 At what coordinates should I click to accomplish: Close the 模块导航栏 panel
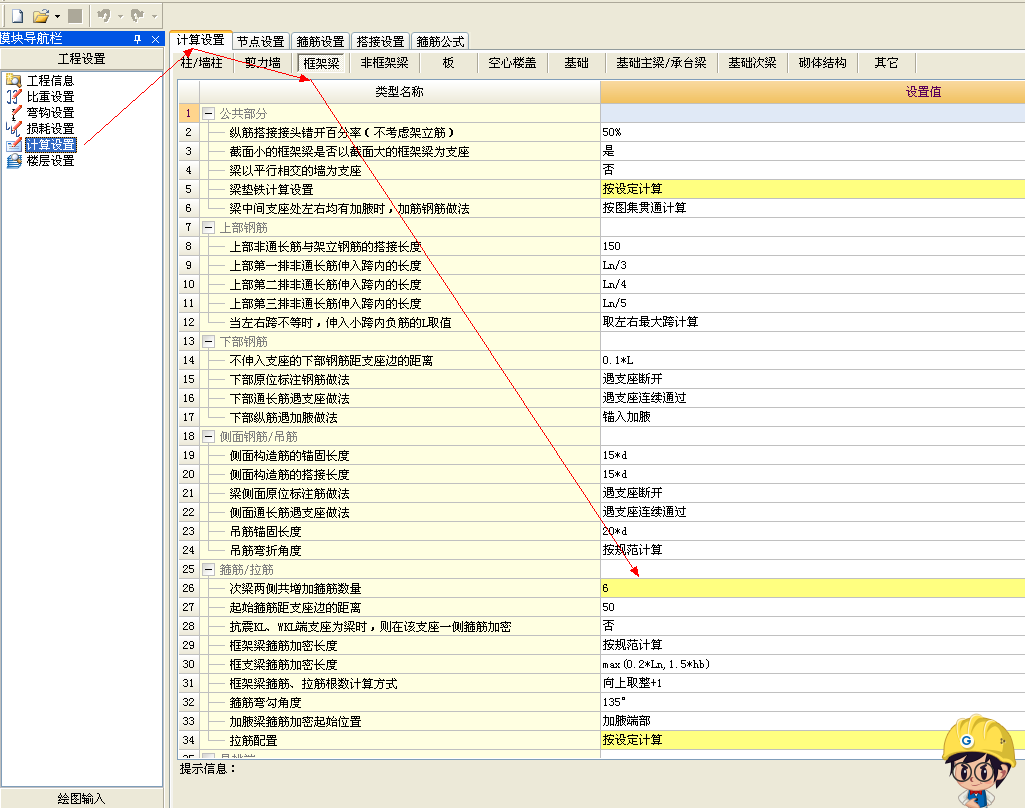coord(155,39)
